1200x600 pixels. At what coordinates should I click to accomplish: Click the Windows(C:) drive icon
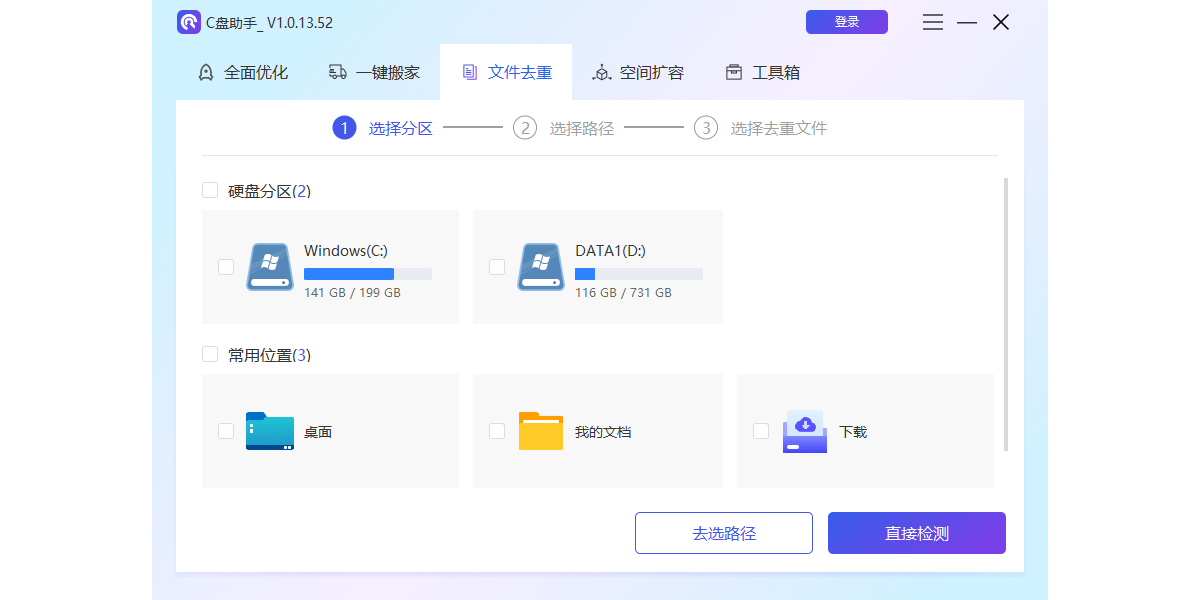[269, 266]
